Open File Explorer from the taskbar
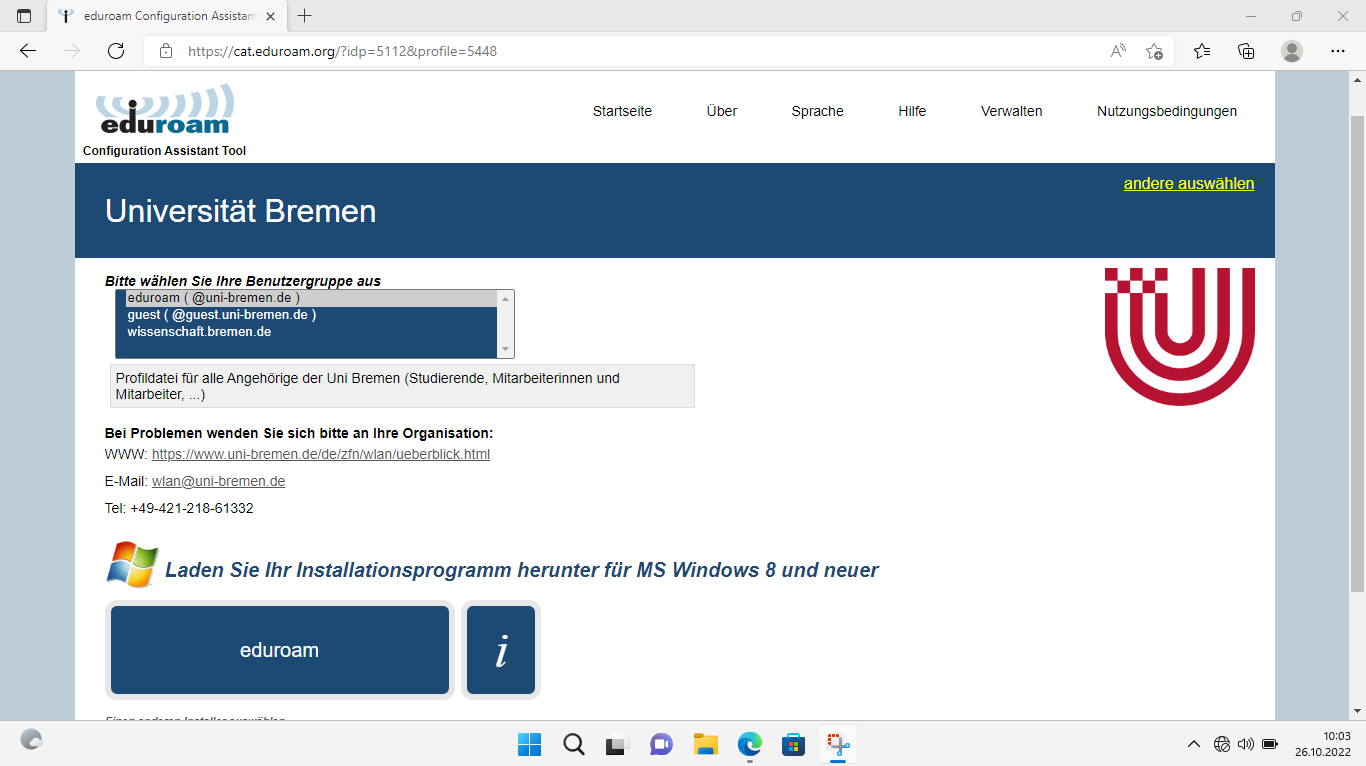Image resolution: width=1366 pixels, height=766 pixels. tap(706, 744)
